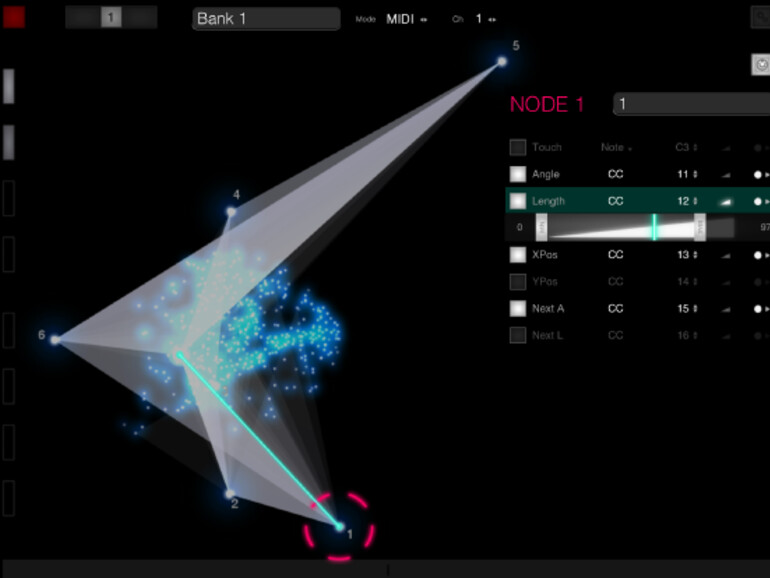Click the center point where the teal line begins

pos(179,354)
